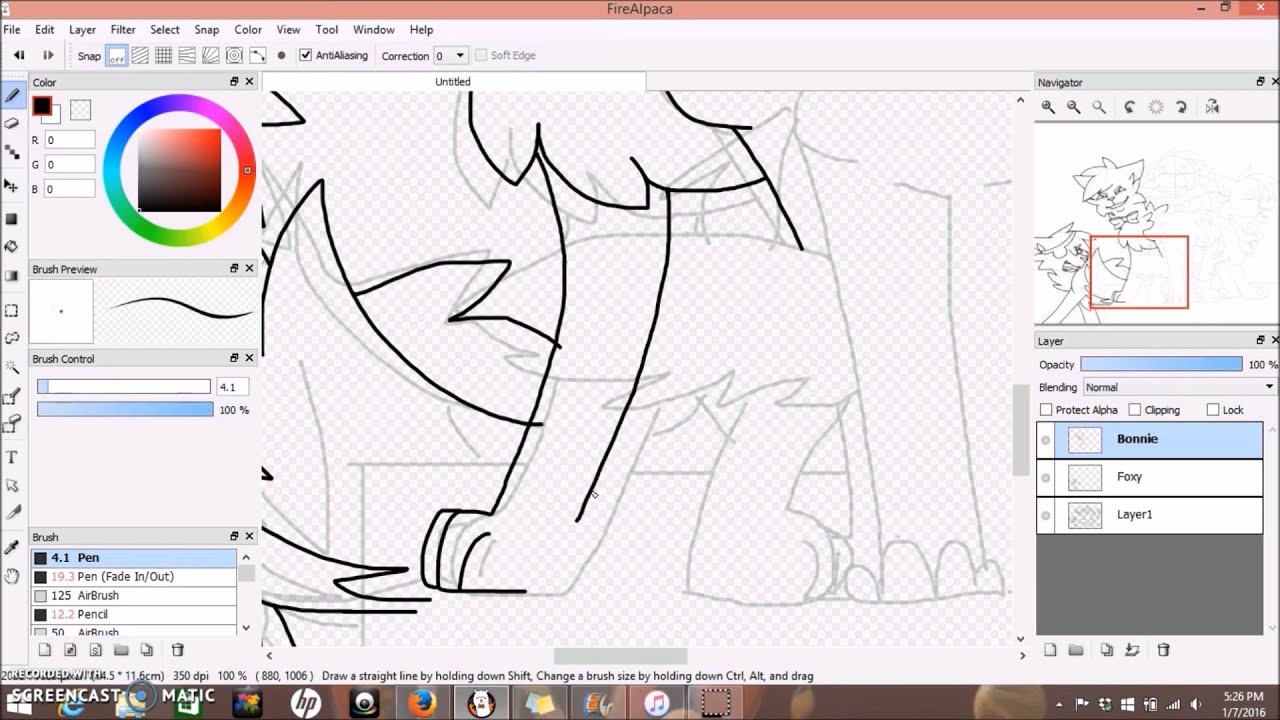Select the Fill rectangle tool
Screen dimensions: 1280x720
[12, 219]
